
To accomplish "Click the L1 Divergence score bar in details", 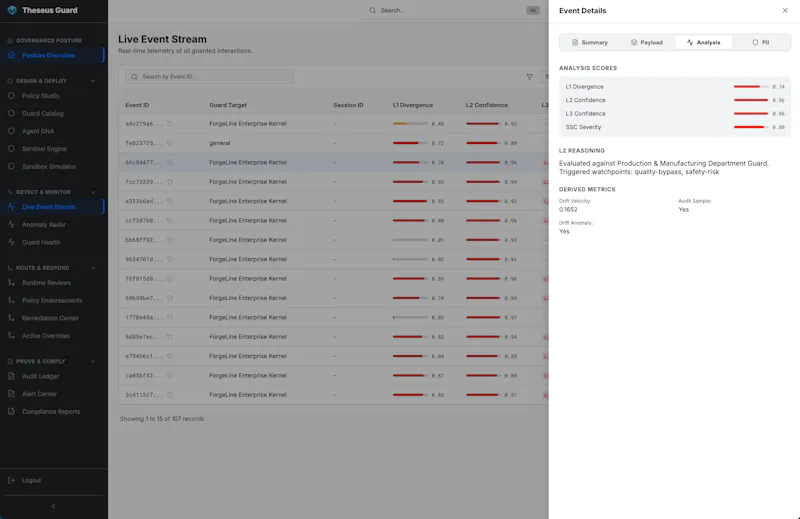I will (751, 87).
